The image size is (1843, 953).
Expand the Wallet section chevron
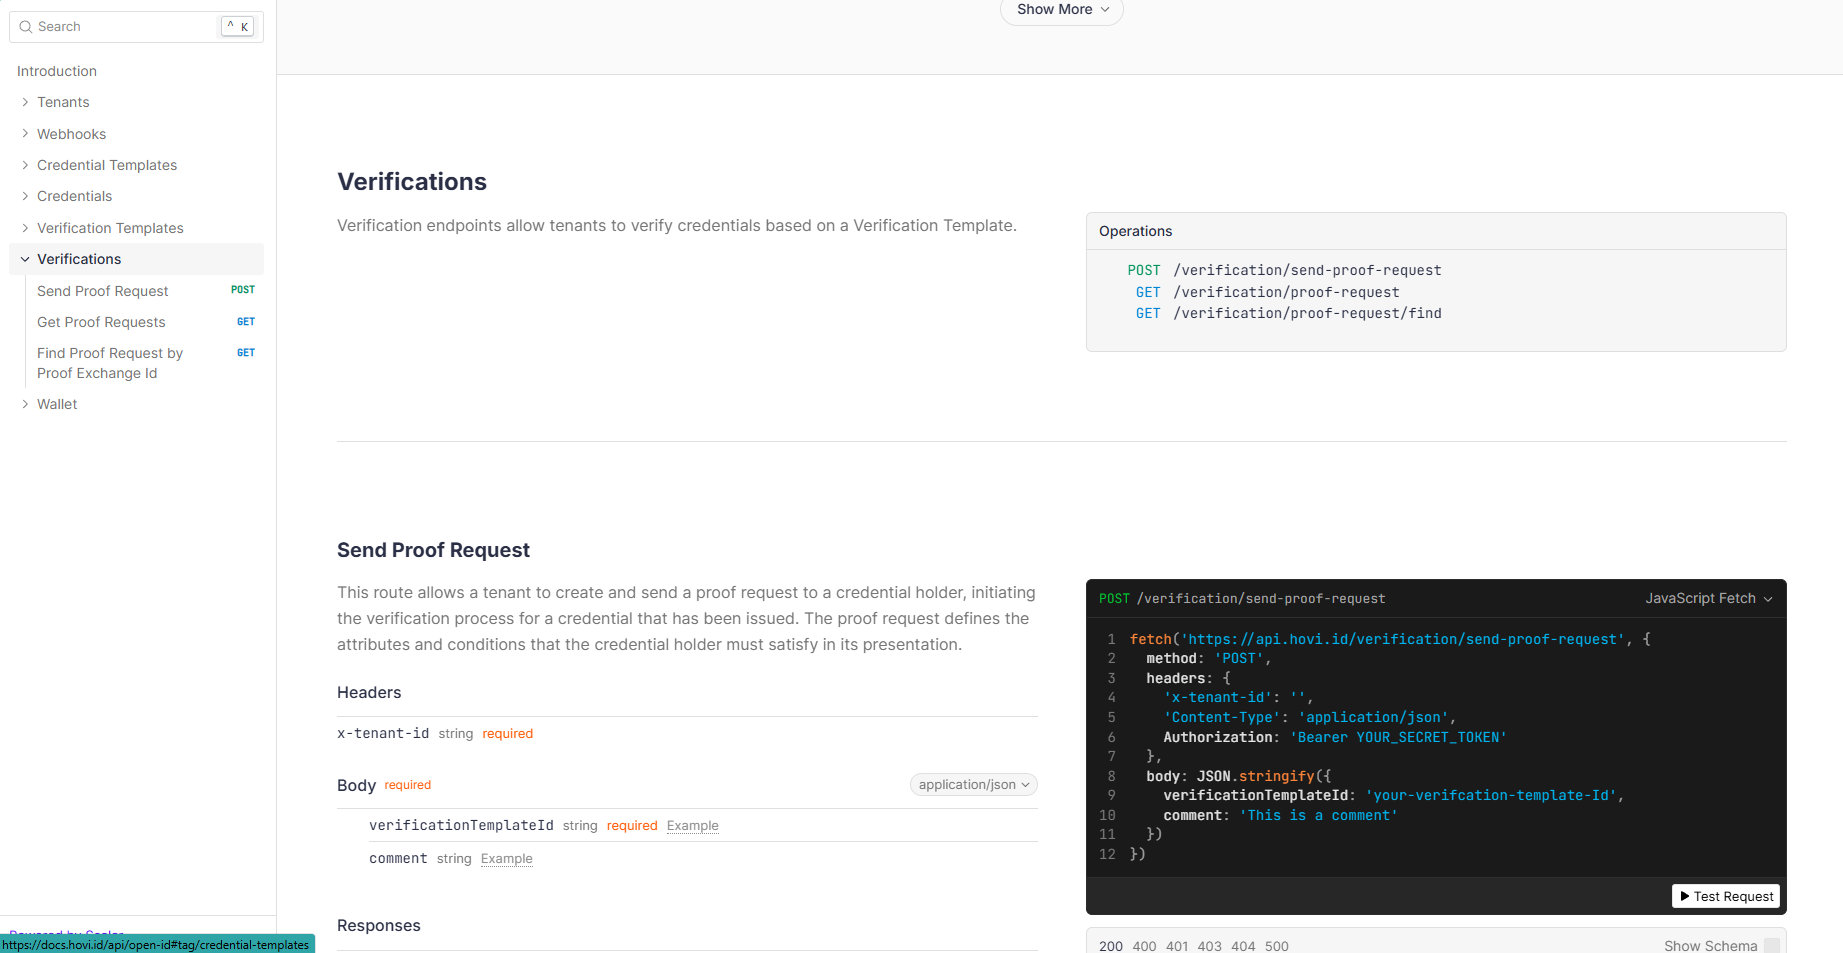[x=25, y=404]
